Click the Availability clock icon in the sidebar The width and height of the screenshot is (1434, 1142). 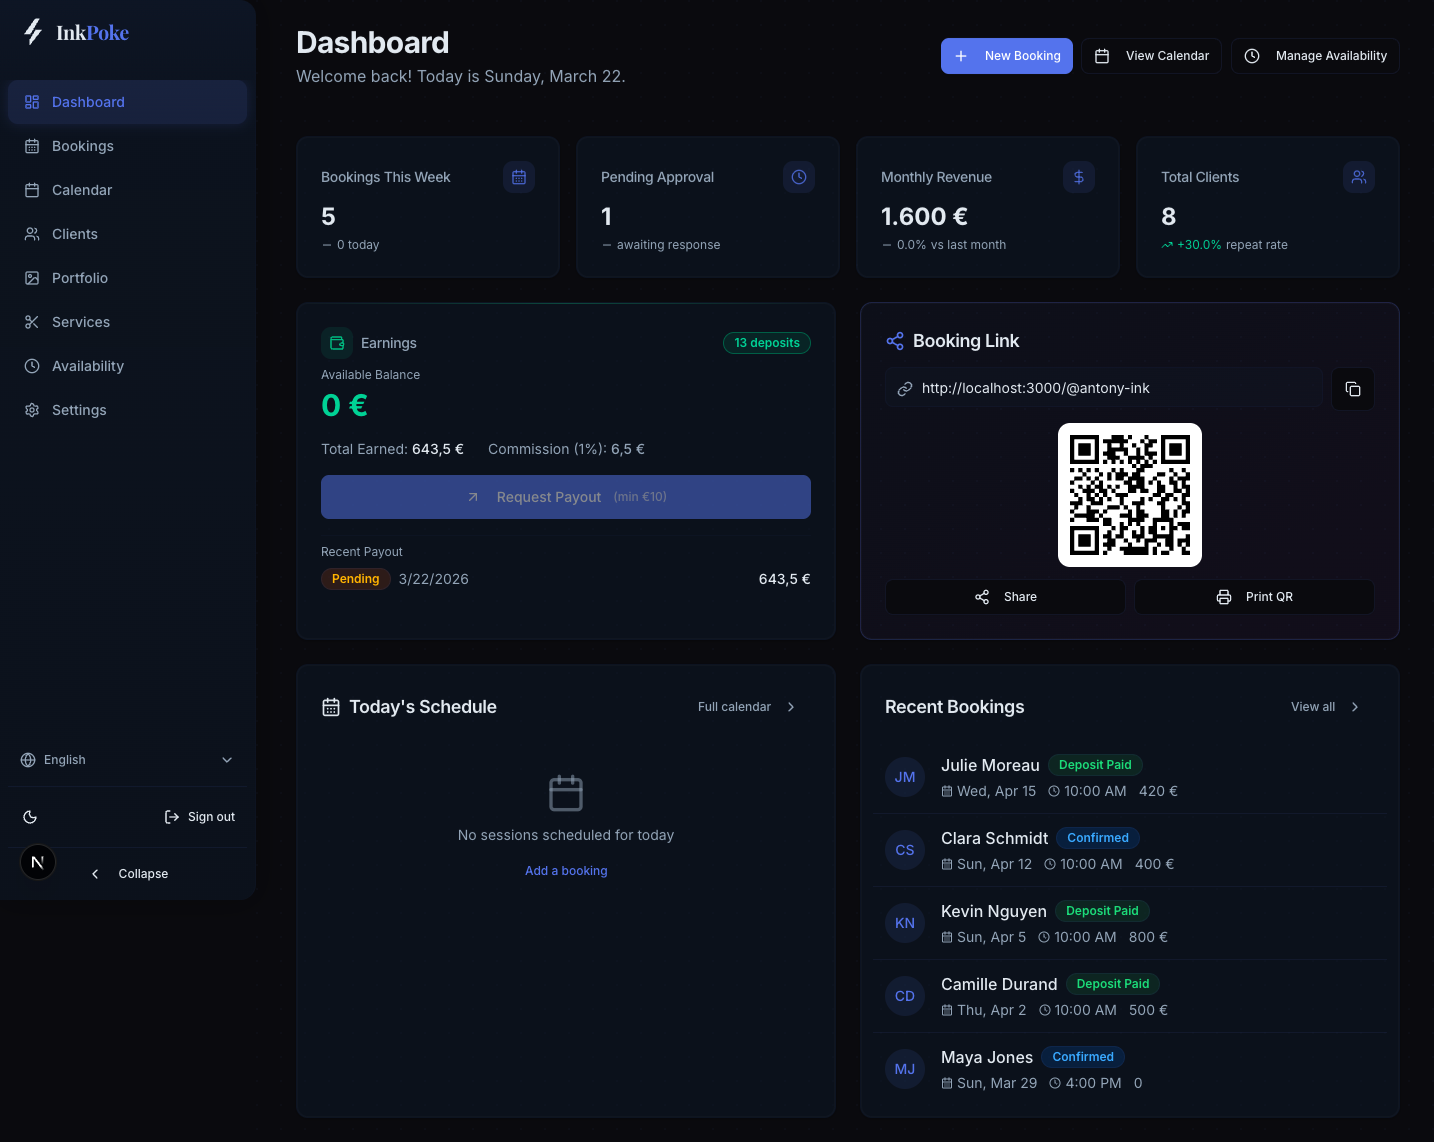pyautogui.click(x=31, y=366)
